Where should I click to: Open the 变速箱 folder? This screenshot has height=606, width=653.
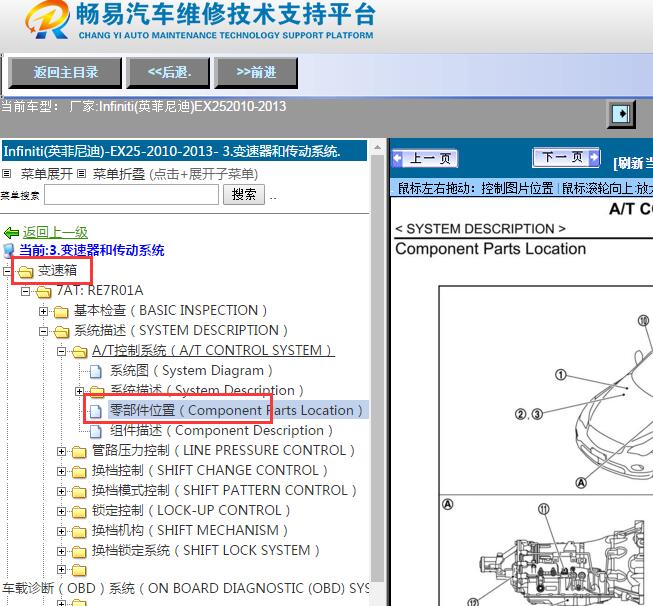click(57, 271)
